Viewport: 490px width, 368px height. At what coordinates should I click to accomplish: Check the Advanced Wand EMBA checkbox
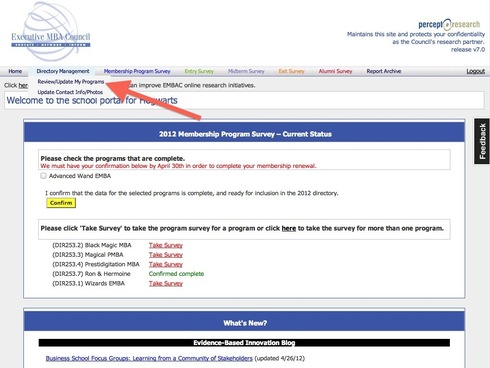coord(43,176)
